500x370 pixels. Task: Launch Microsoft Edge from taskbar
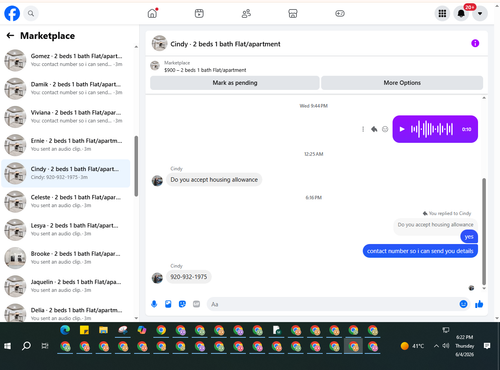65,330
